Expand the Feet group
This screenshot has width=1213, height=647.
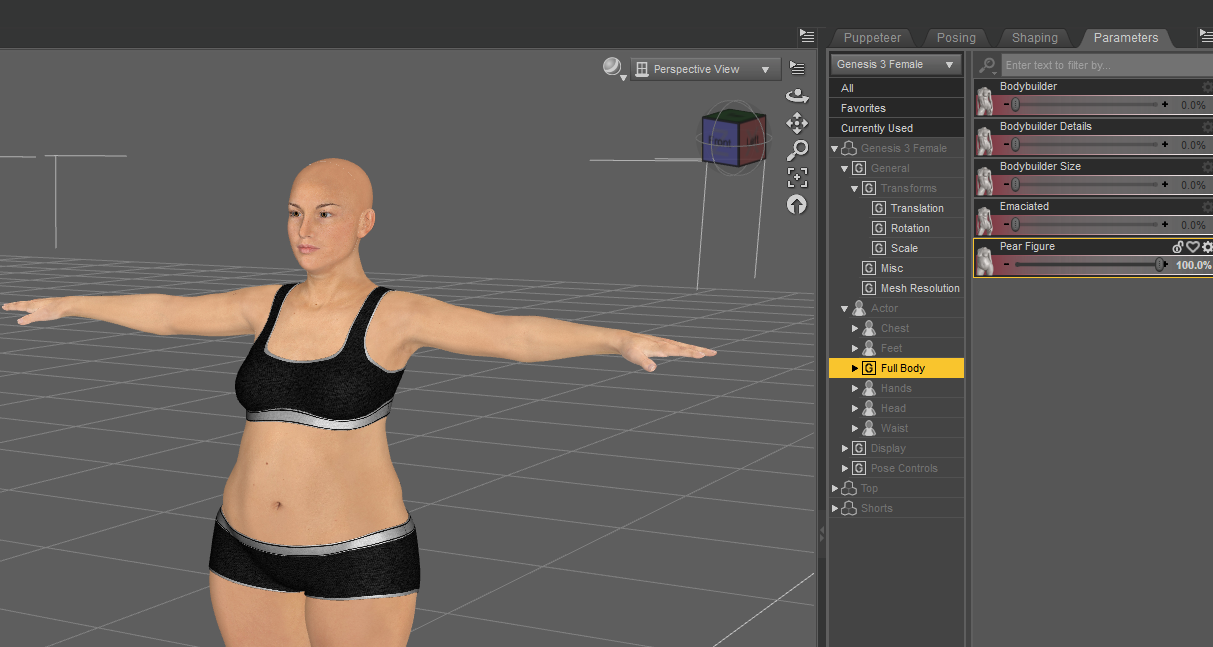click(x=855, y=348)
